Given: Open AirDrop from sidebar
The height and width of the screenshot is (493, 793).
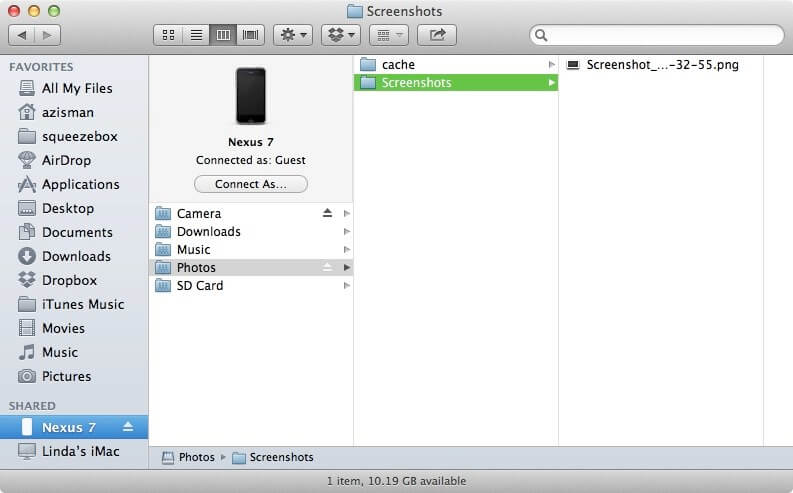Looking at the screenshot, I should [x=74, y=160].
